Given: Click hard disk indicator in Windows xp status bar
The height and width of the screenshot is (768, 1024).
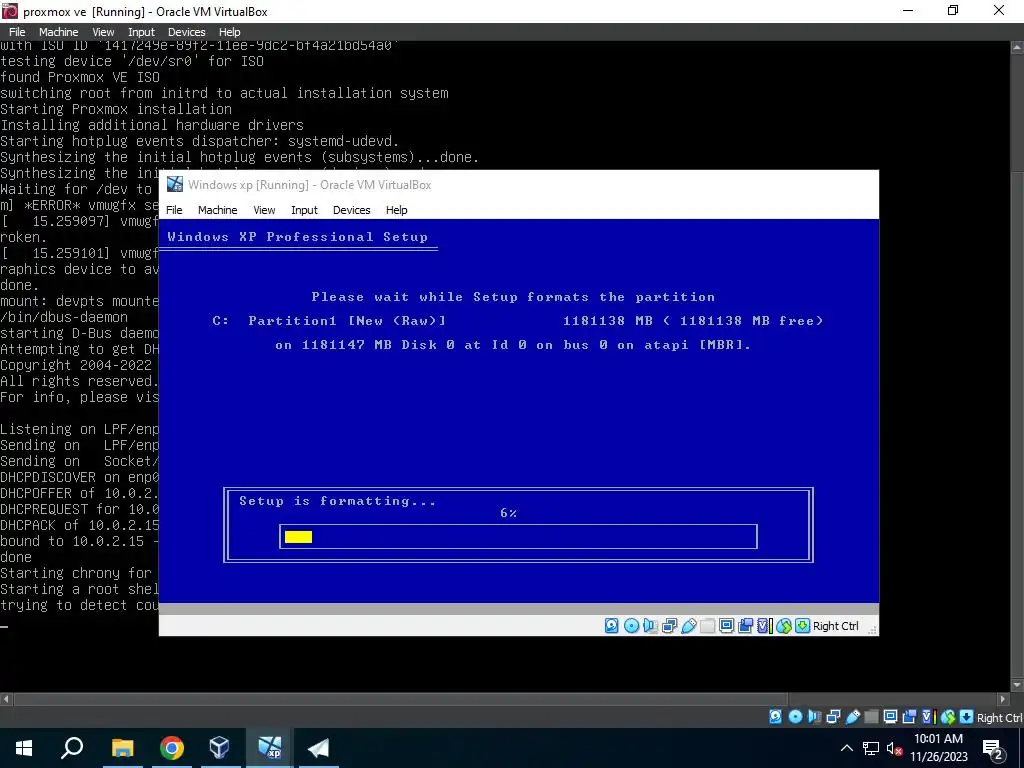Looking at the screenshot, I should coord(611,626).
